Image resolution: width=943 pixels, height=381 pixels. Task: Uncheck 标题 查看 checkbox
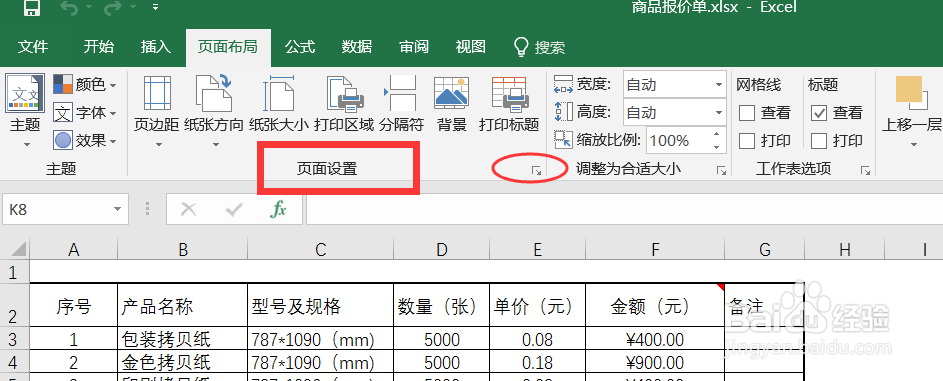tap(819, 112)
